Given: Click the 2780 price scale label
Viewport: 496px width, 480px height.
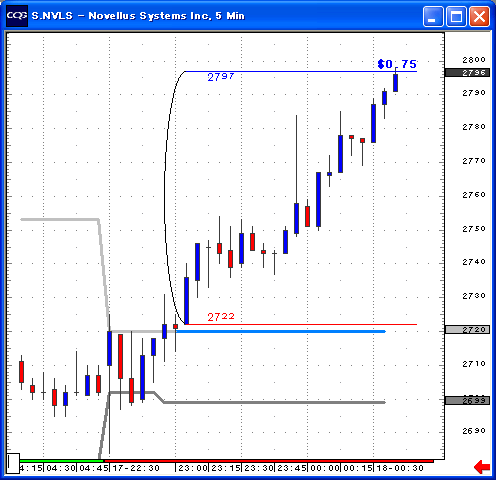Looking at the screenshot, I should [474, 127].
